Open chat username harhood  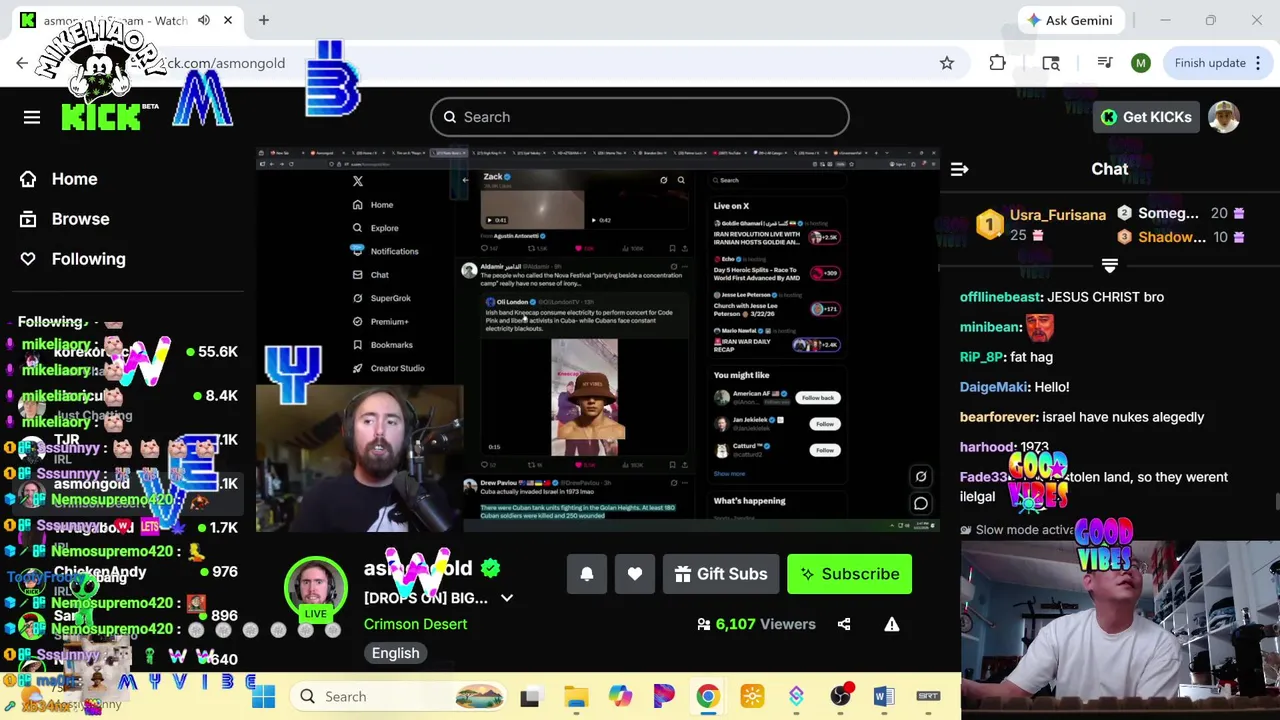(986, 447)
